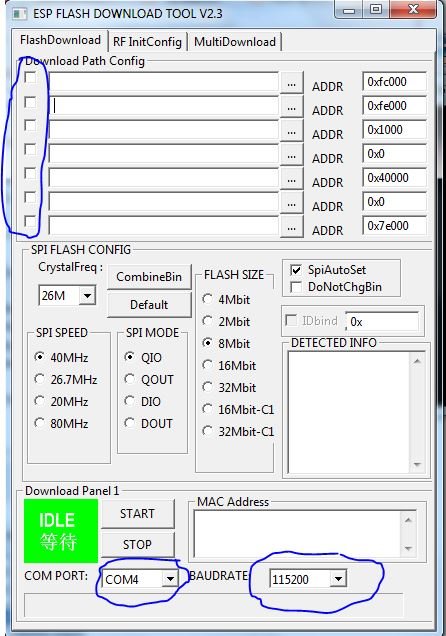Tick the checkbox for the 0xfe000 row
This screenshot has height=636, width=446.
pyautogui.click(x=30, y=102)
